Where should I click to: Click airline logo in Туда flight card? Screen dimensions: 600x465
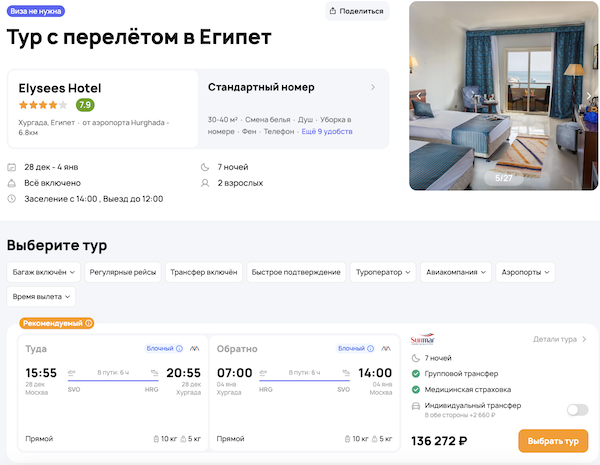[194, 349]
